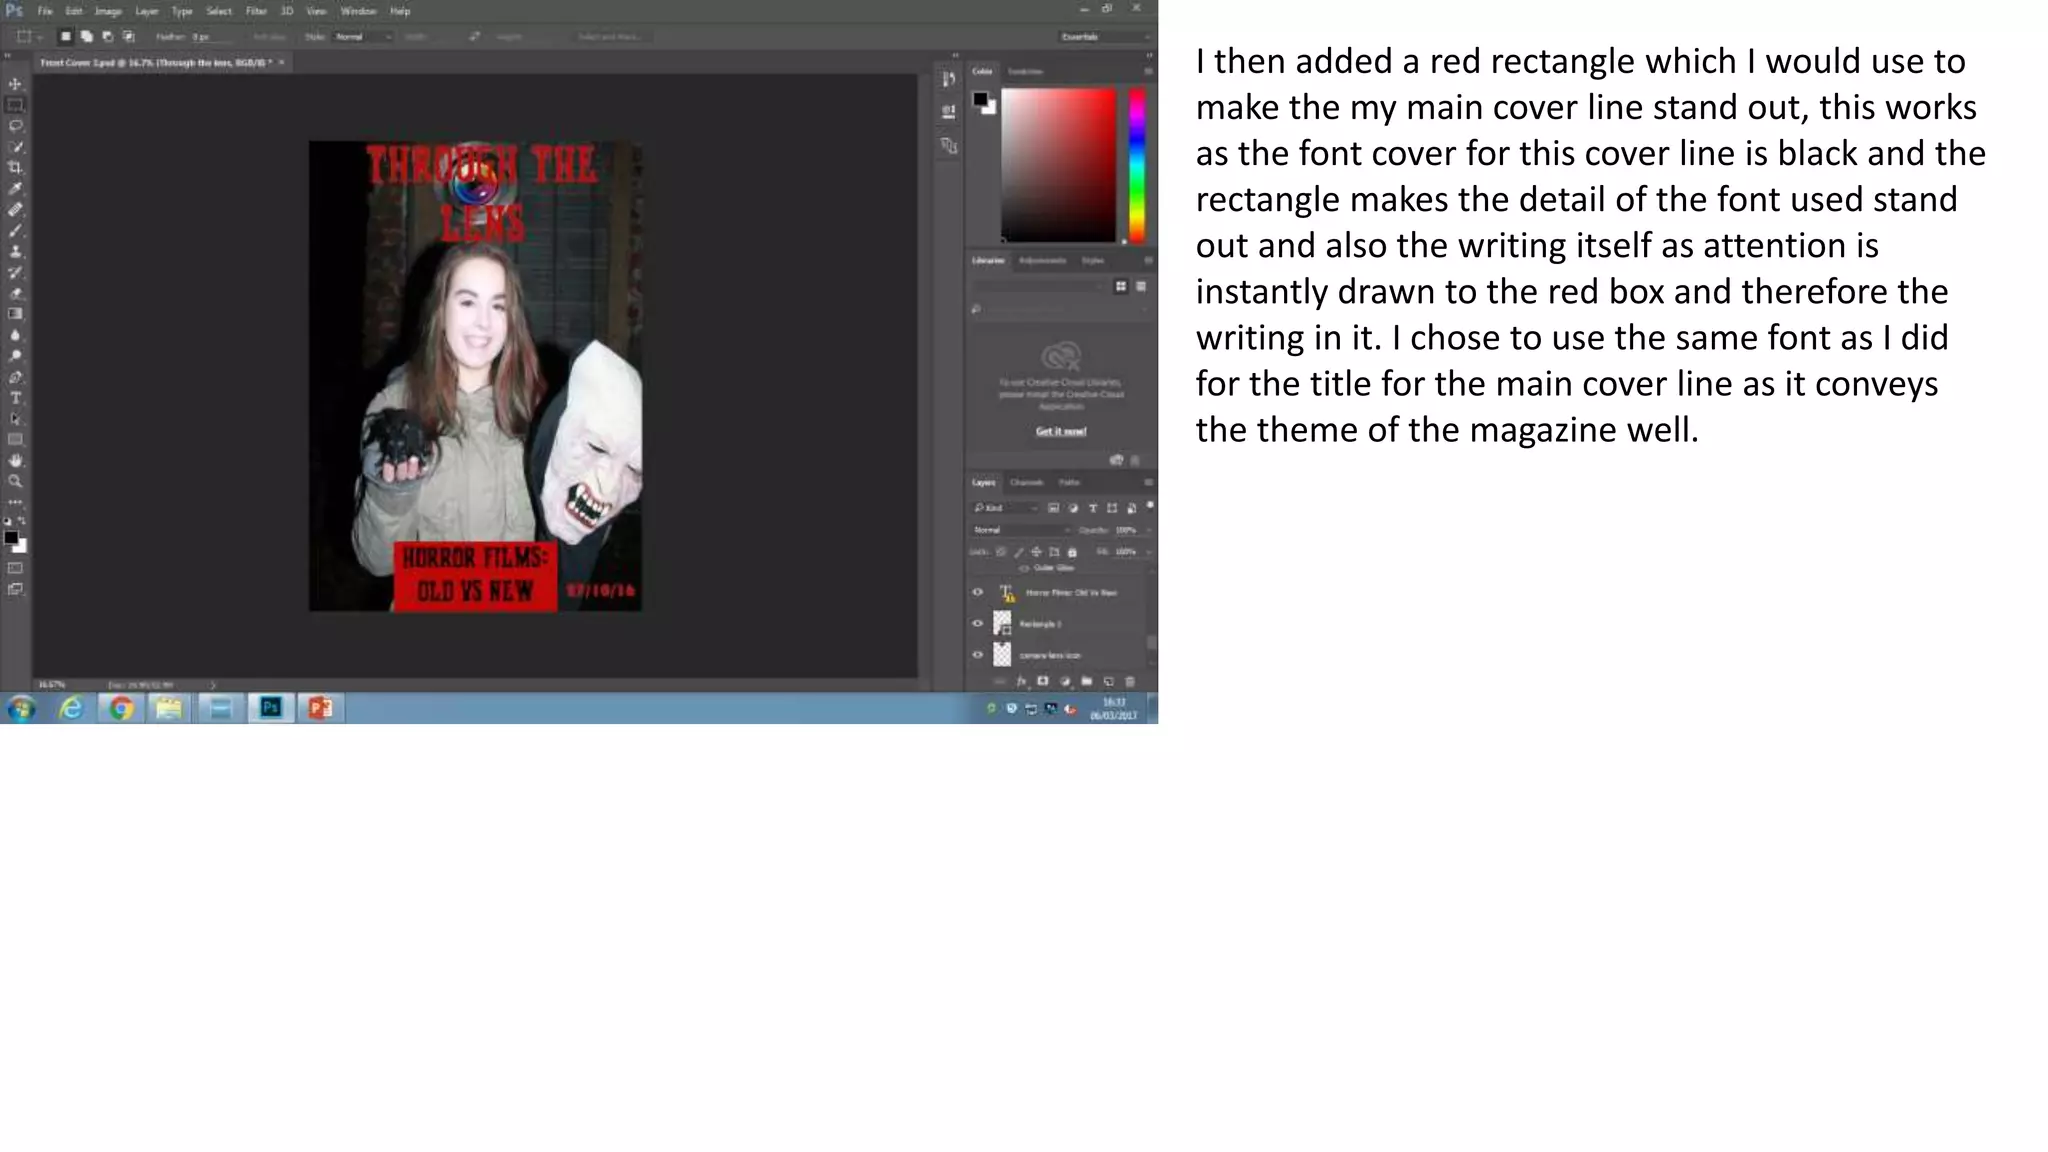Select the Hand tool
The width and height of the screenshot is (2048, 1152).
pos(15,461)
